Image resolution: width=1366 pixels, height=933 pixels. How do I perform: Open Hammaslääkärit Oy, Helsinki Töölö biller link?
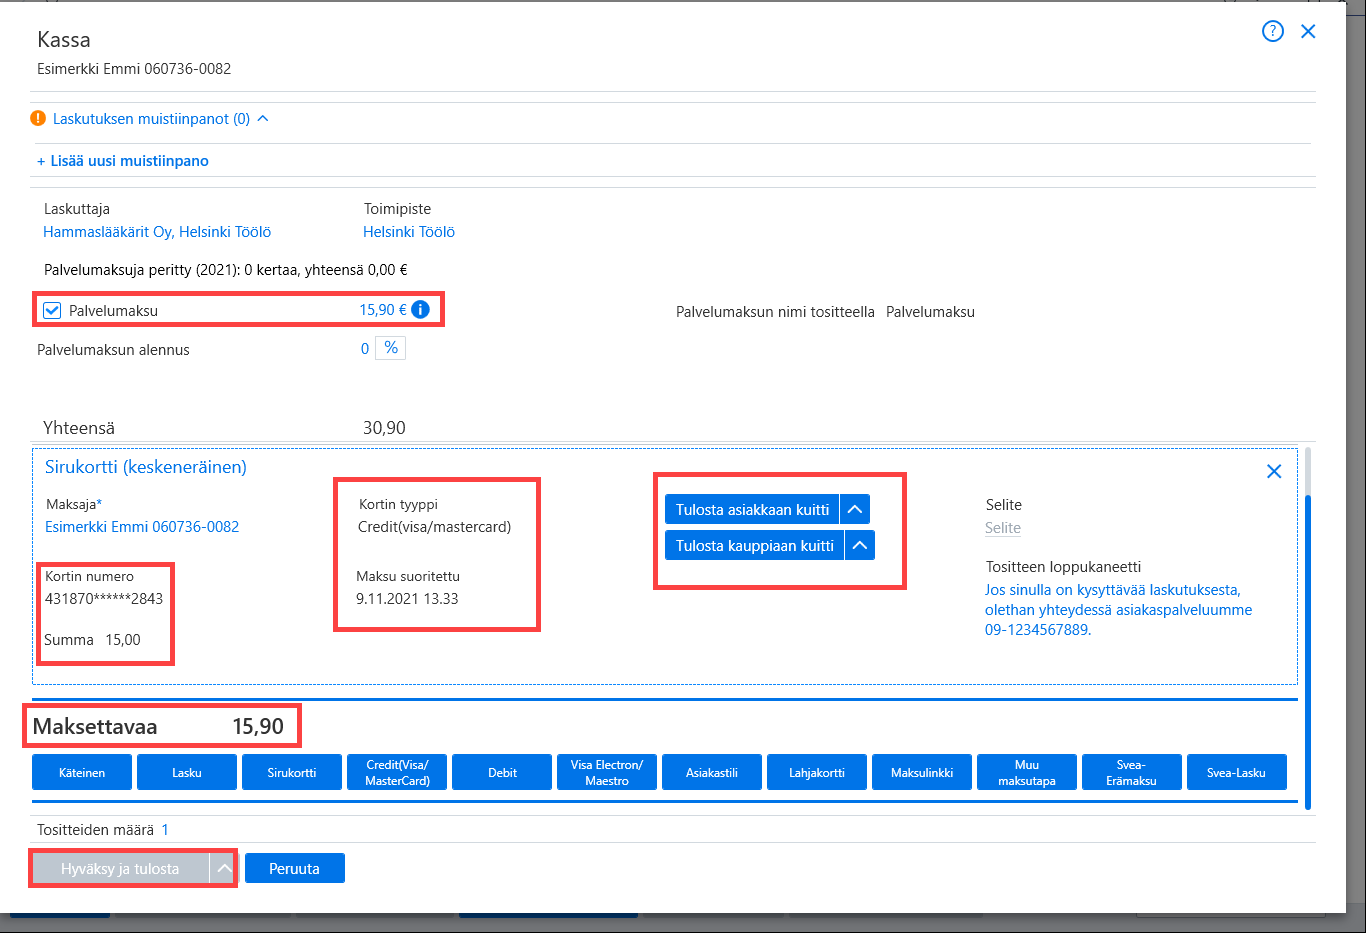click(x=157, y=232)
